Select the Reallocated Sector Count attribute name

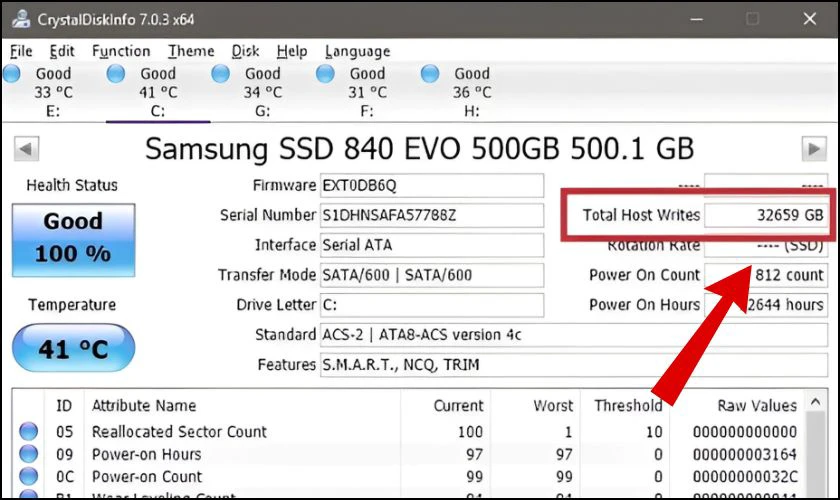[x=179, y=431]
